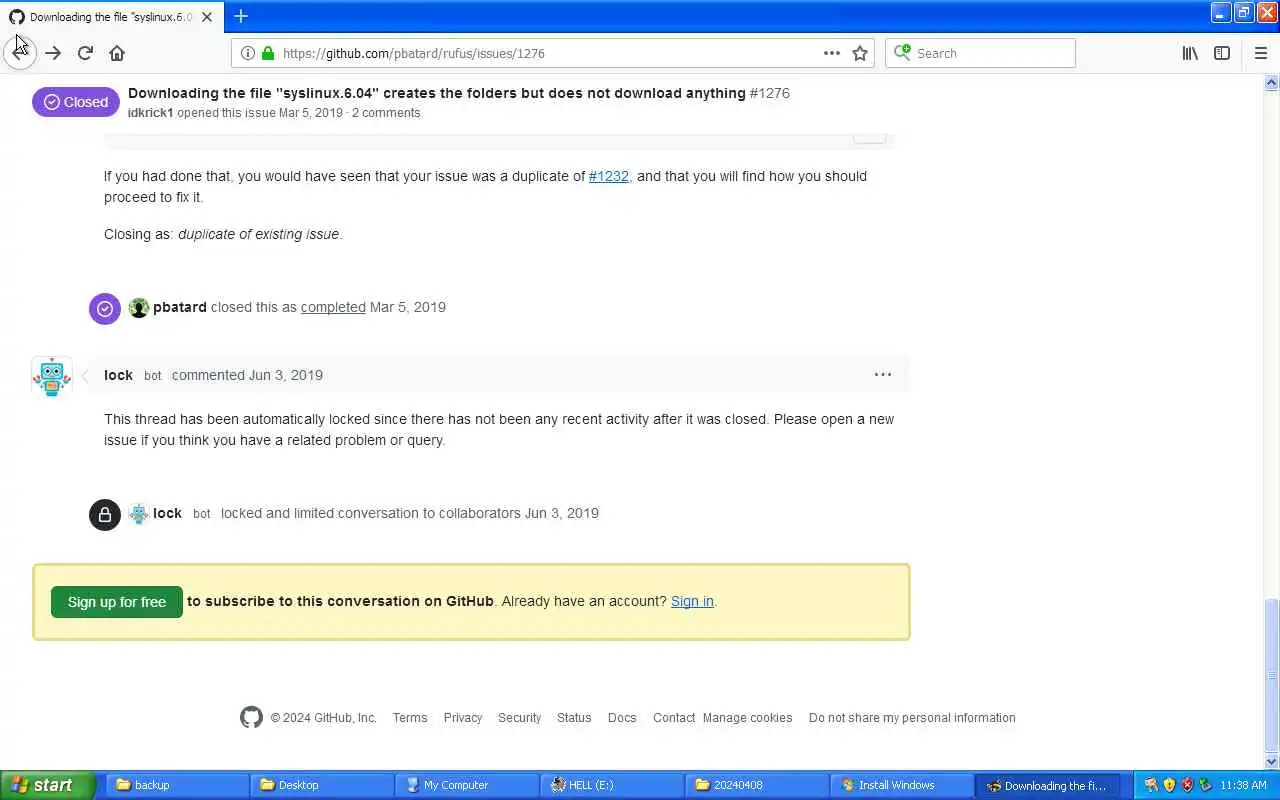This screenshot has height=800, width=1280.
Task: Open footer Security link
Action: pyautogui.click(x=520, y=718)
